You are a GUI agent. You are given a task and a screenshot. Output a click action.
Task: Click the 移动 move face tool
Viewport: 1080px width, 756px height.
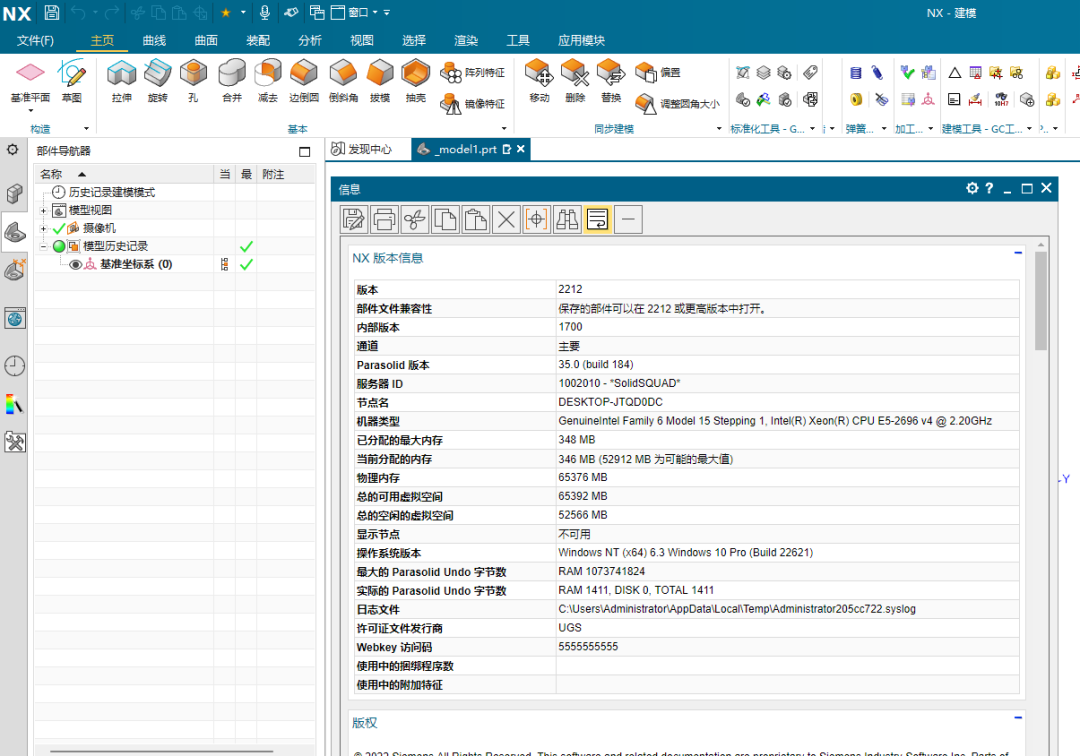(x=539, y=81)
